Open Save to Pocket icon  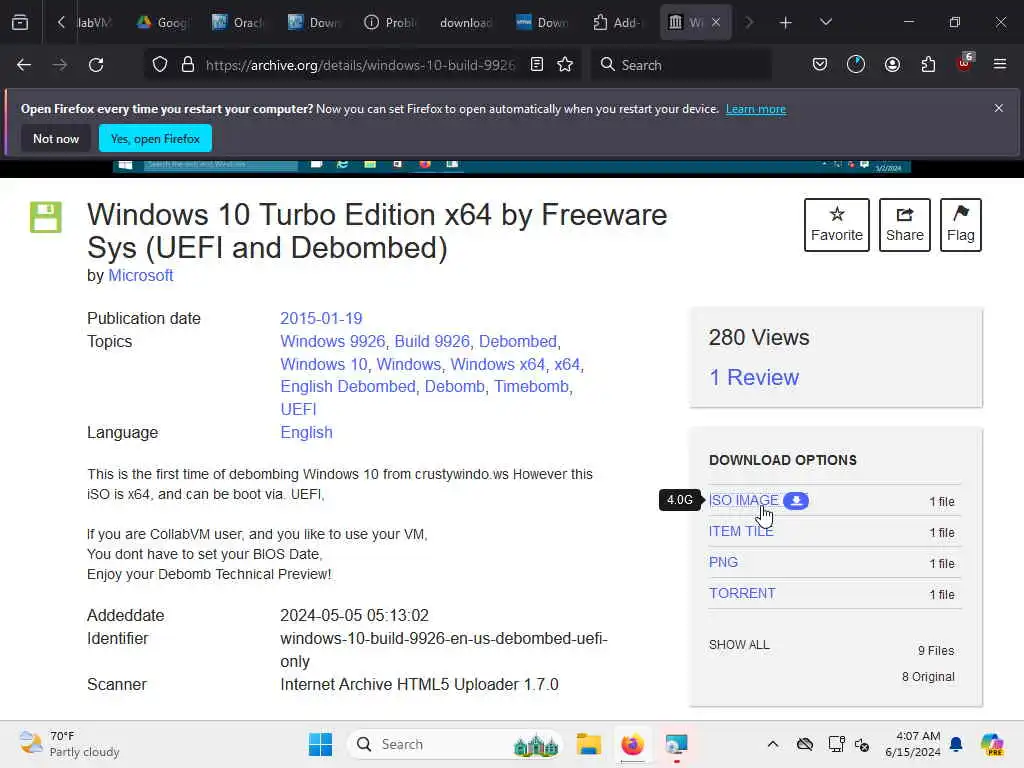click(x=820, y=65)
